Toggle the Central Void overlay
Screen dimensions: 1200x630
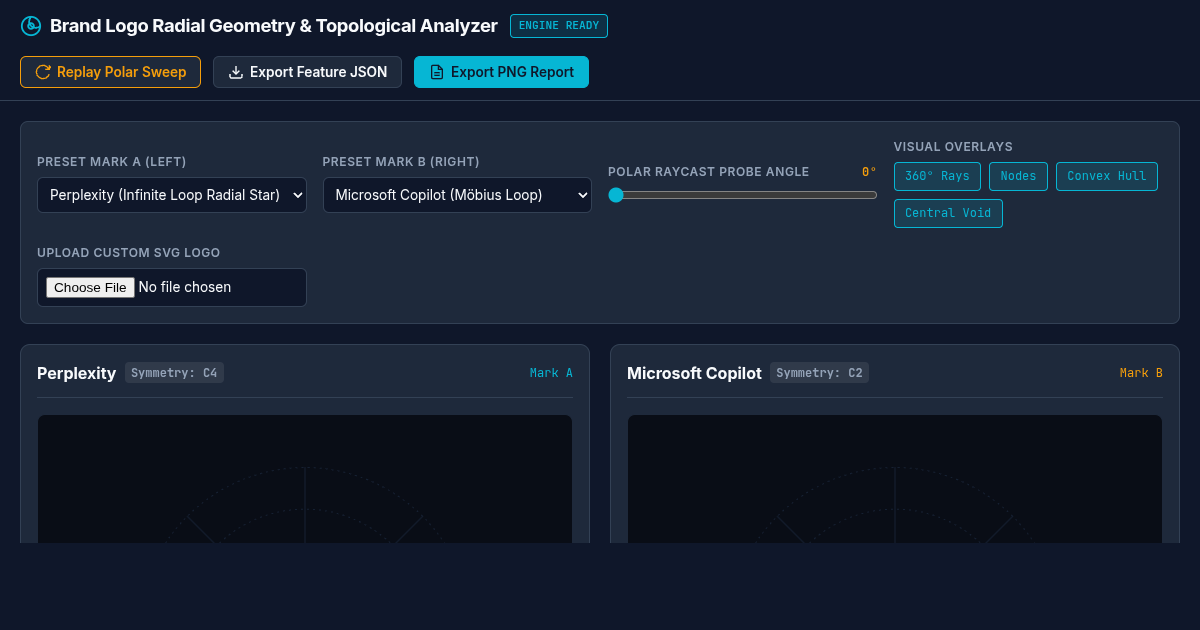pyautogui.click(x=948, y=213)
